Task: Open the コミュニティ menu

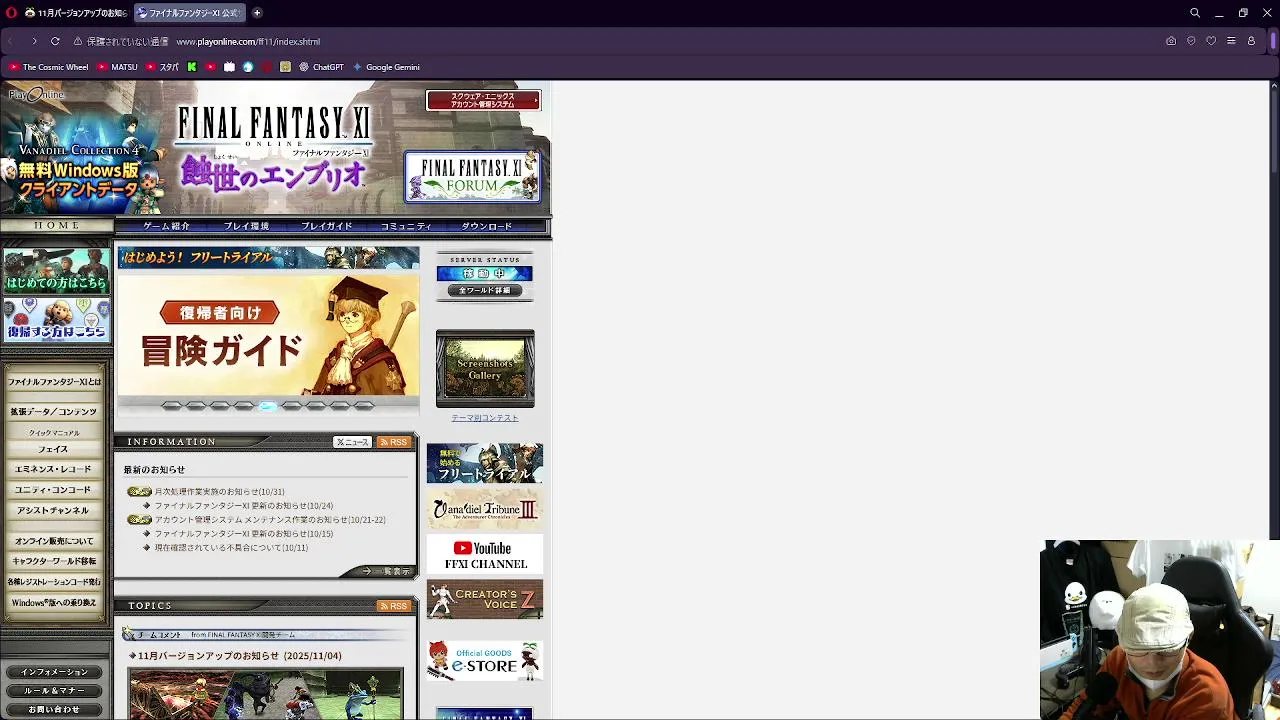Action: [406, 226]
